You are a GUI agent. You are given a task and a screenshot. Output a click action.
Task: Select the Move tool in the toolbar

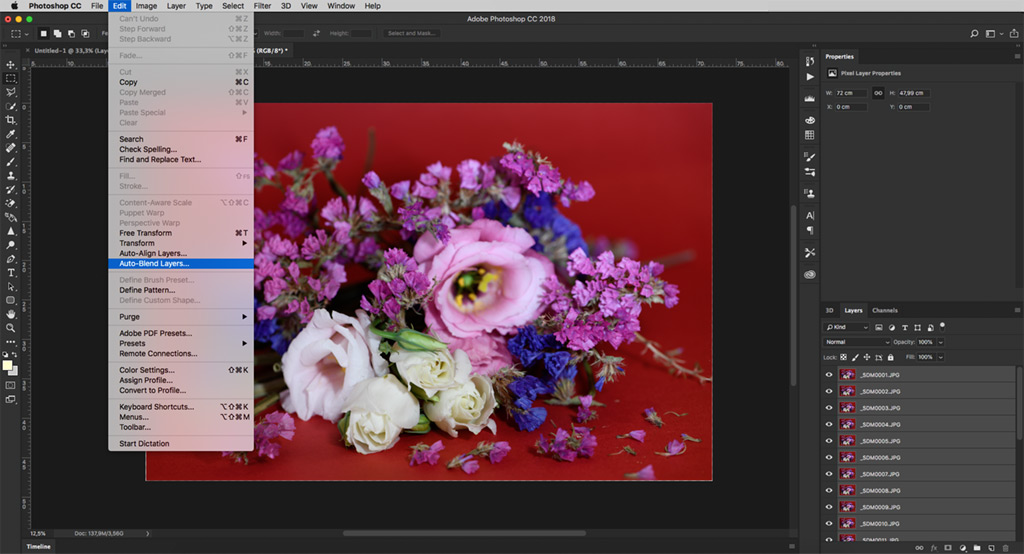coord(11,64)
